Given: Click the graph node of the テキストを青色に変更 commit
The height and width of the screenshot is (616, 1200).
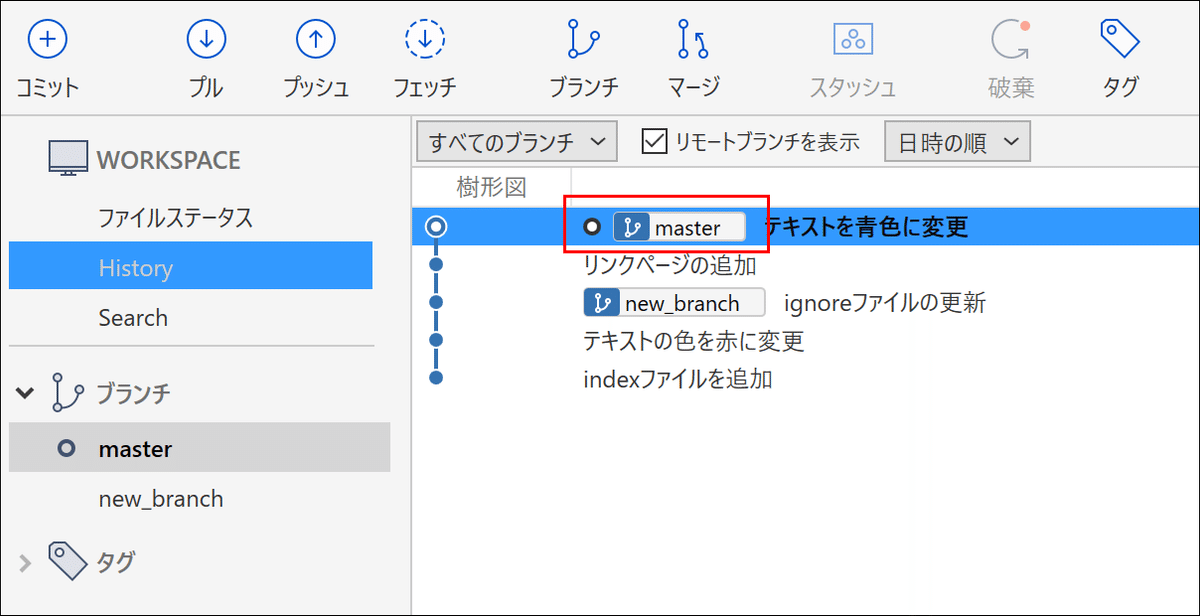Looking at the screenshot, I should (x=435, y=227).
